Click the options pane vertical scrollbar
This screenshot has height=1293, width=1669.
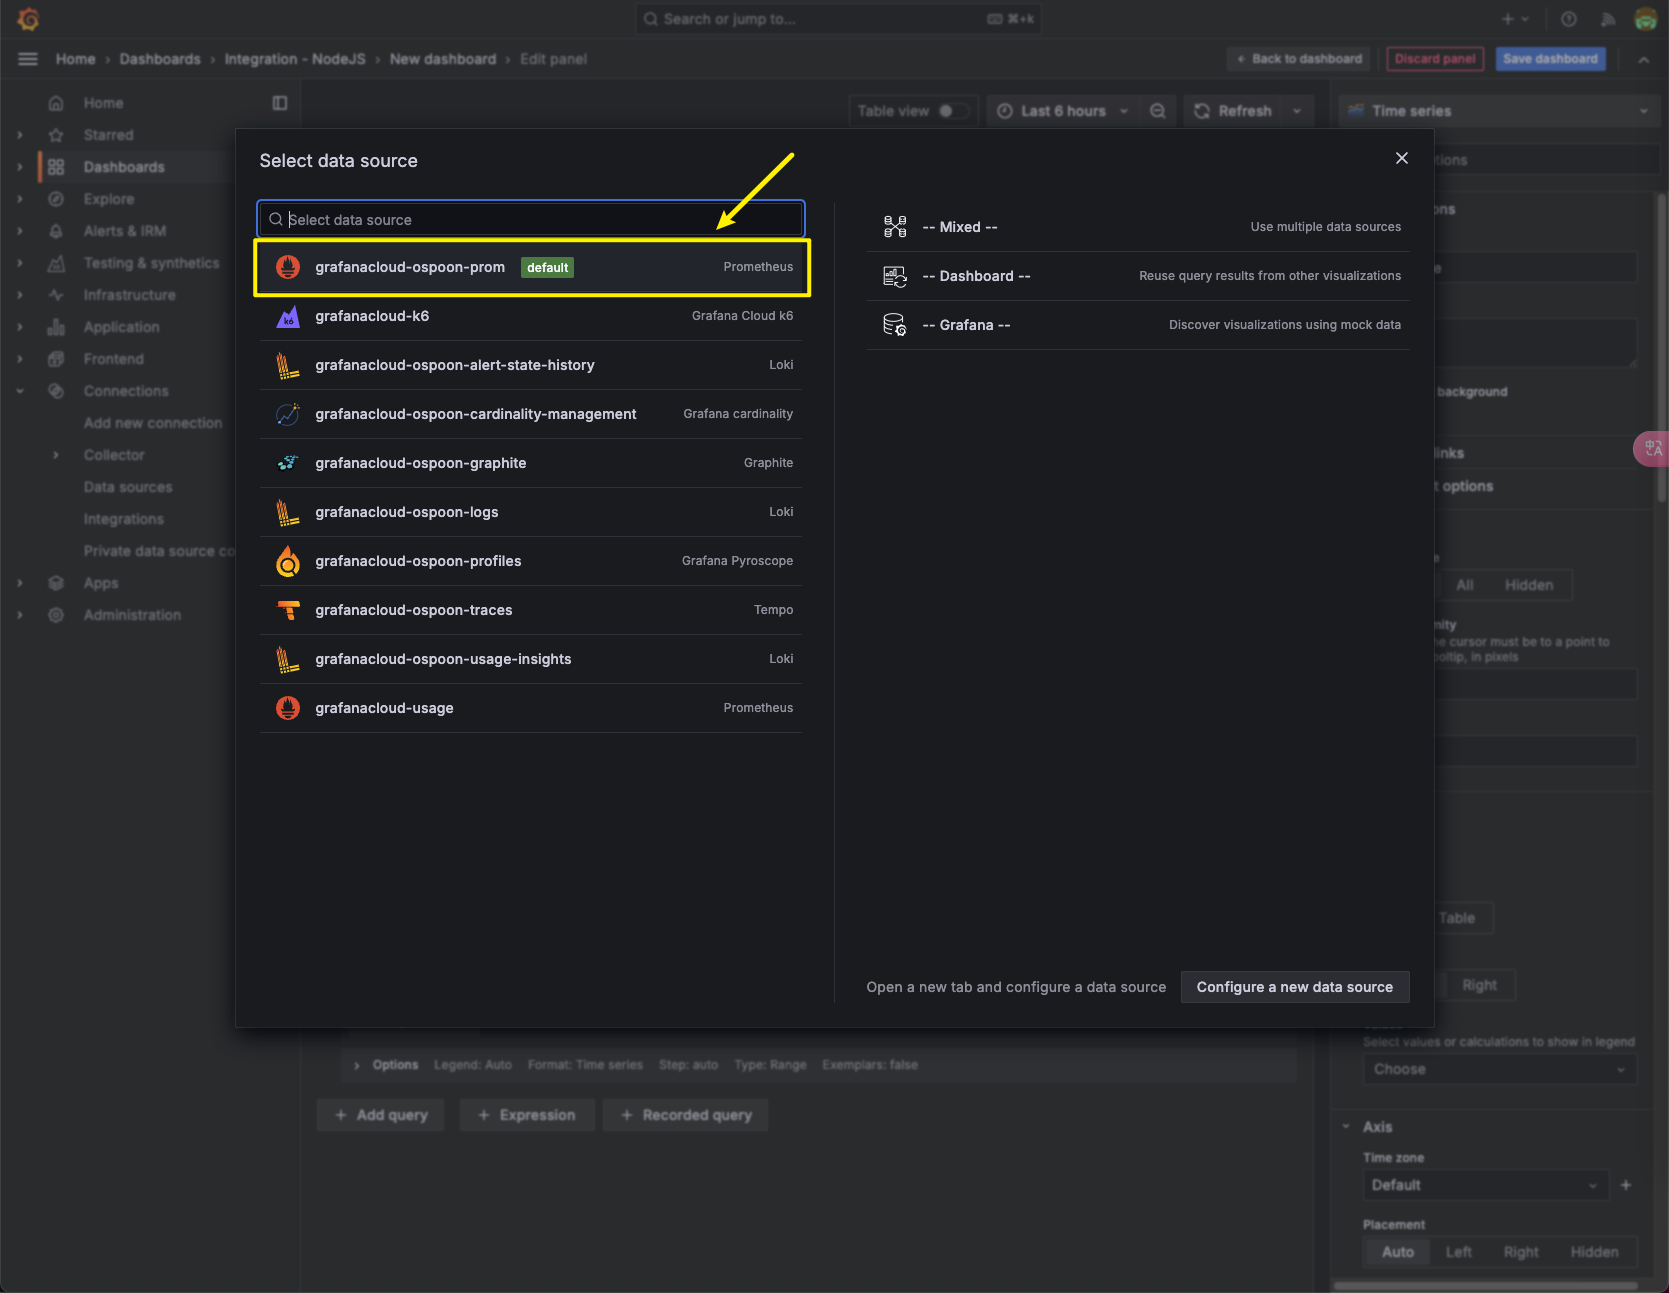1662,350
